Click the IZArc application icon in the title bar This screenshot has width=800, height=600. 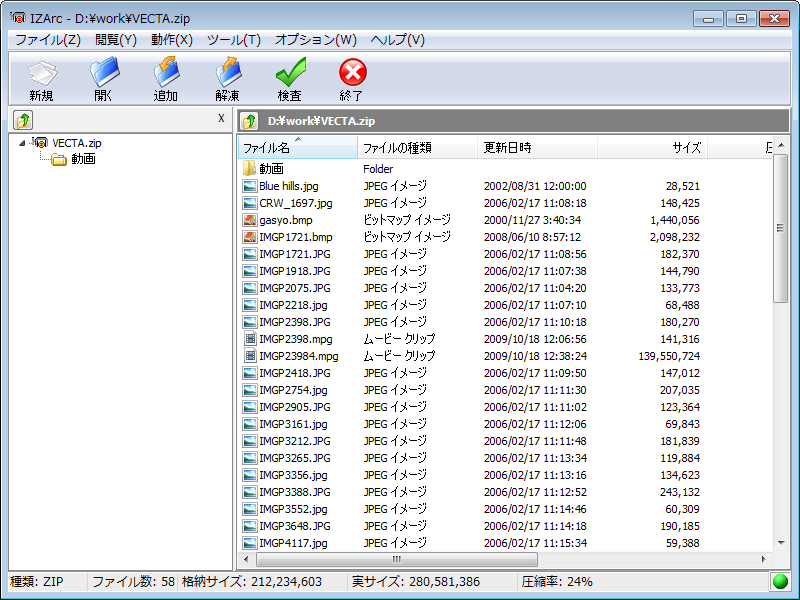(x=17, y=18)
